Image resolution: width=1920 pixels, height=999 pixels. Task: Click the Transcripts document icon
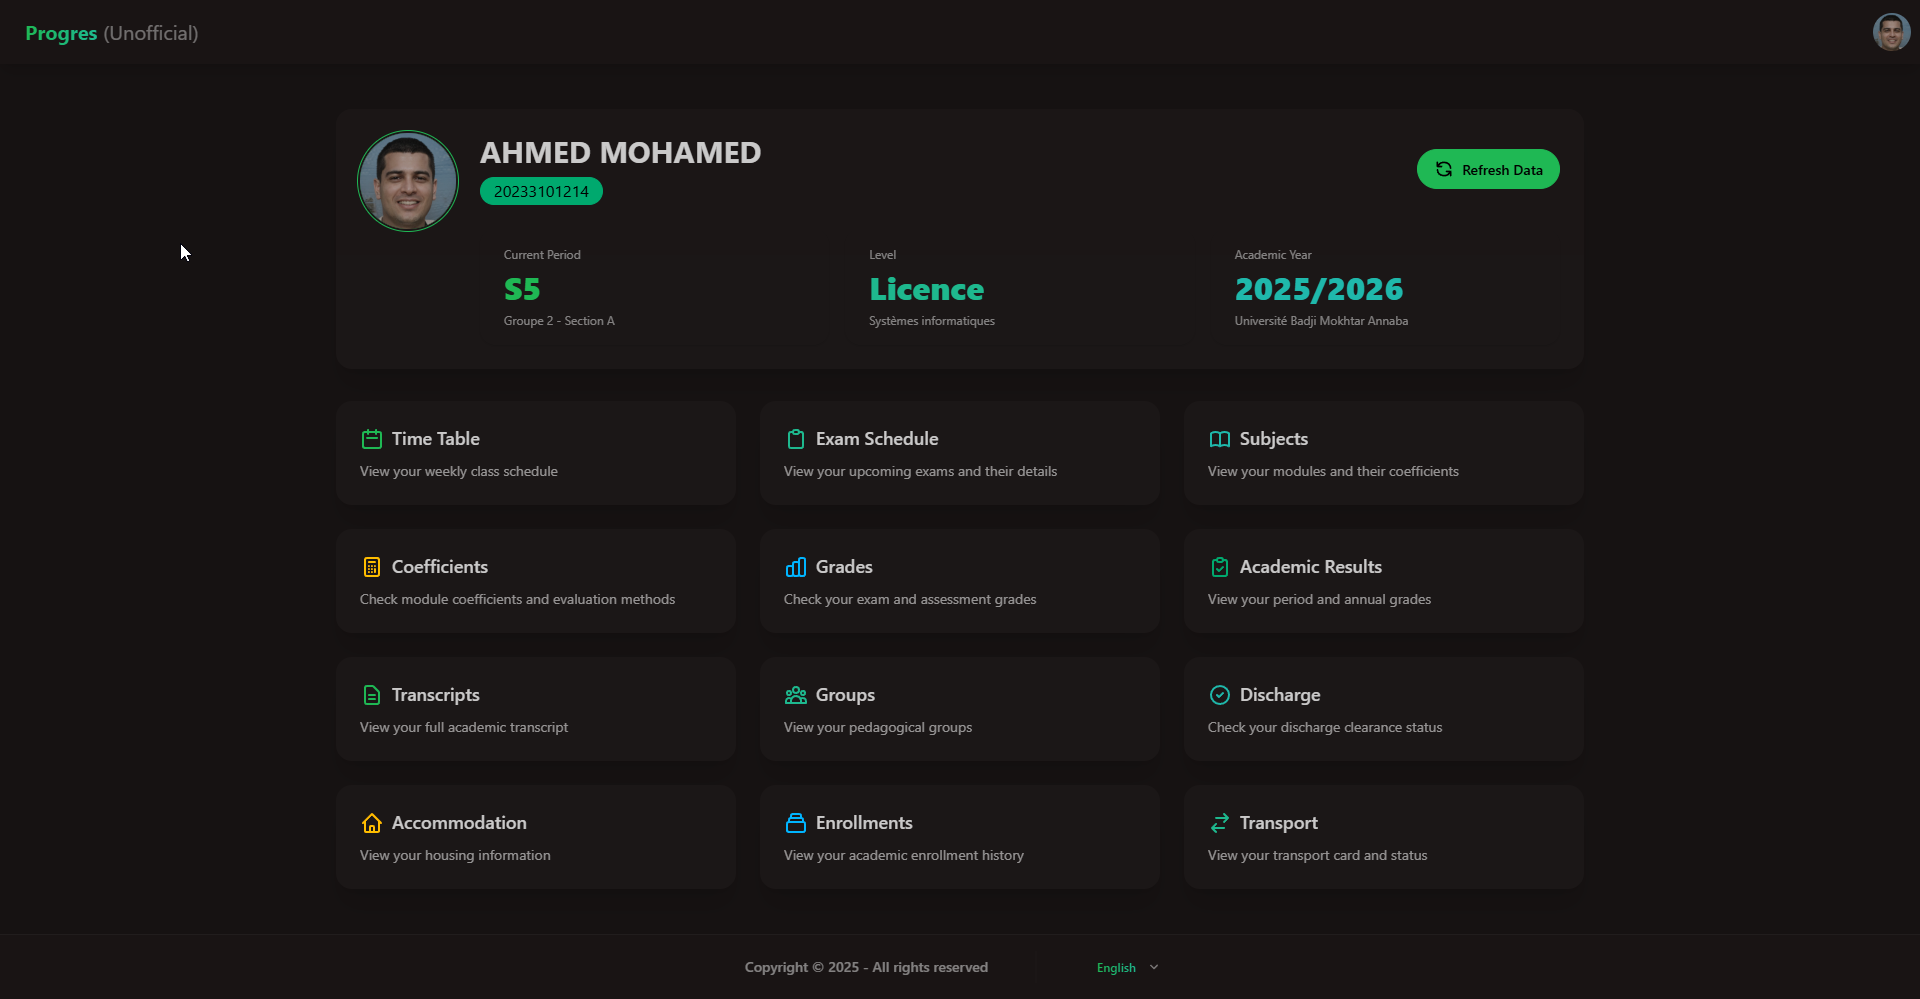(371, 694)
